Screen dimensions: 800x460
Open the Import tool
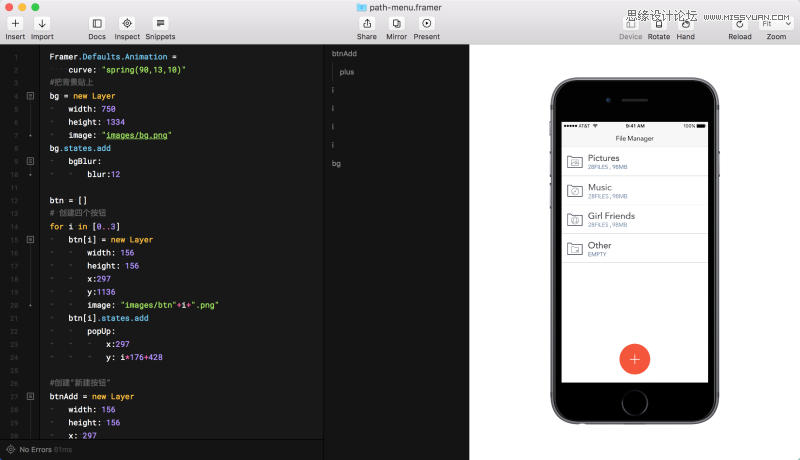coord(42,23)
